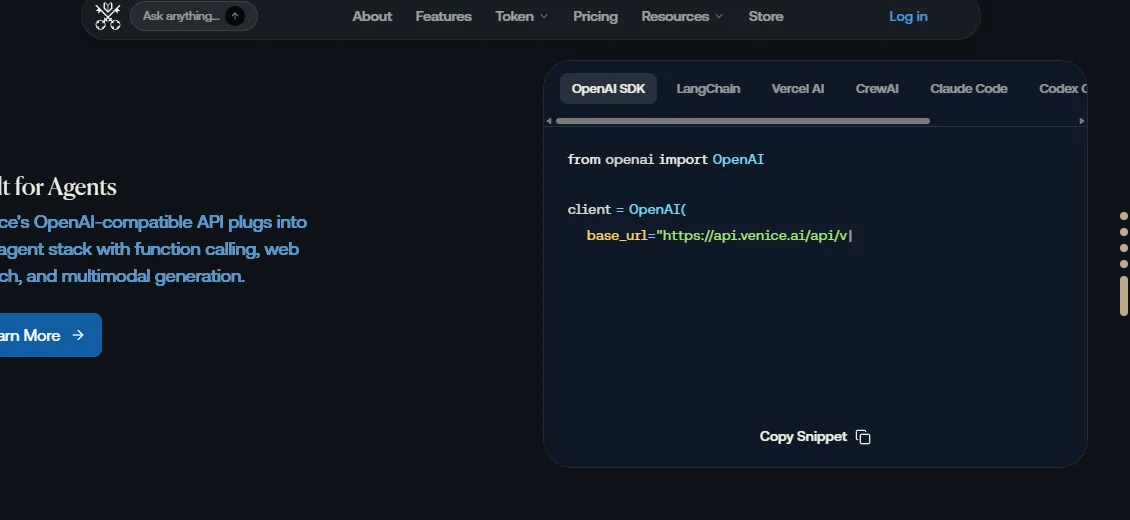This screenshot has width=1130, height=520.
Task: Click the first section indicator dot
Action: 1124,216
